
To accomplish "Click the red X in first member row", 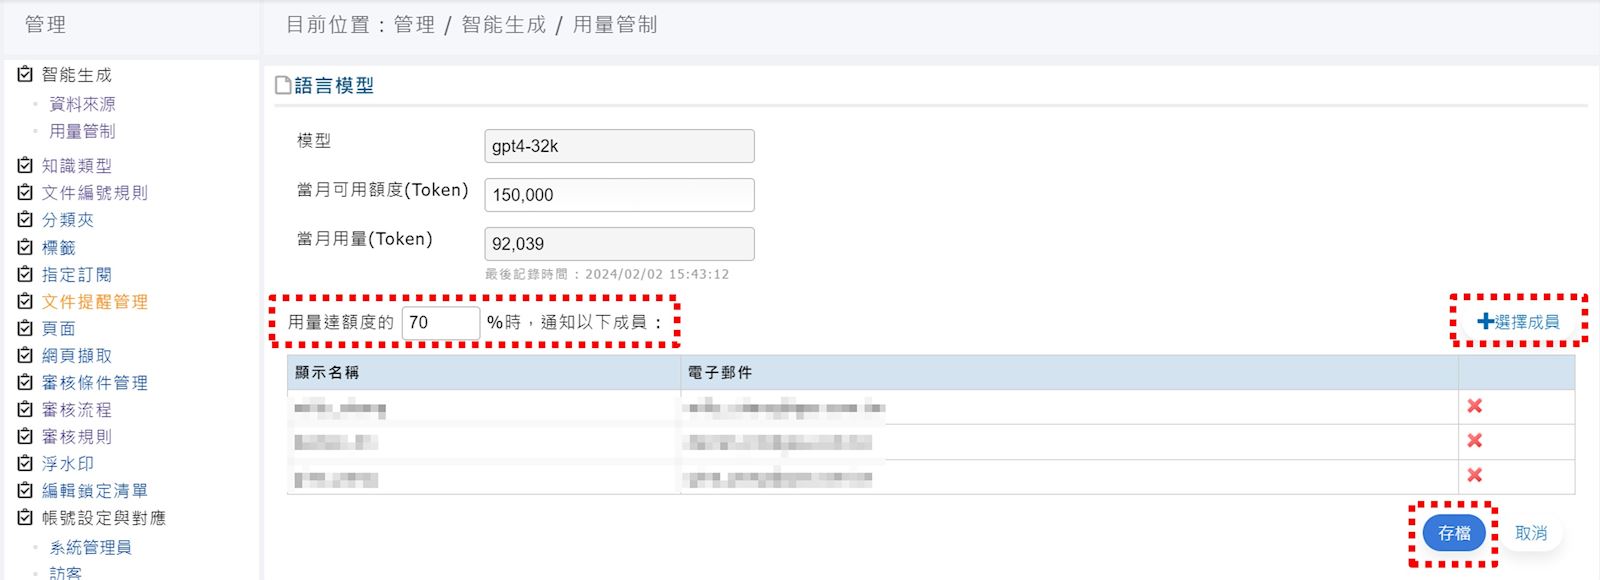I will [1474, 406].
